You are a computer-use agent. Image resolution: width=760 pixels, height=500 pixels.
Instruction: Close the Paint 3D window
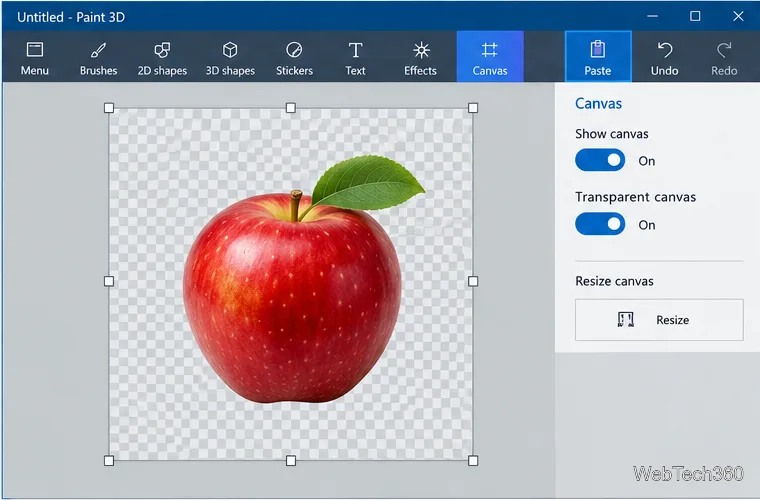(738, 16)
